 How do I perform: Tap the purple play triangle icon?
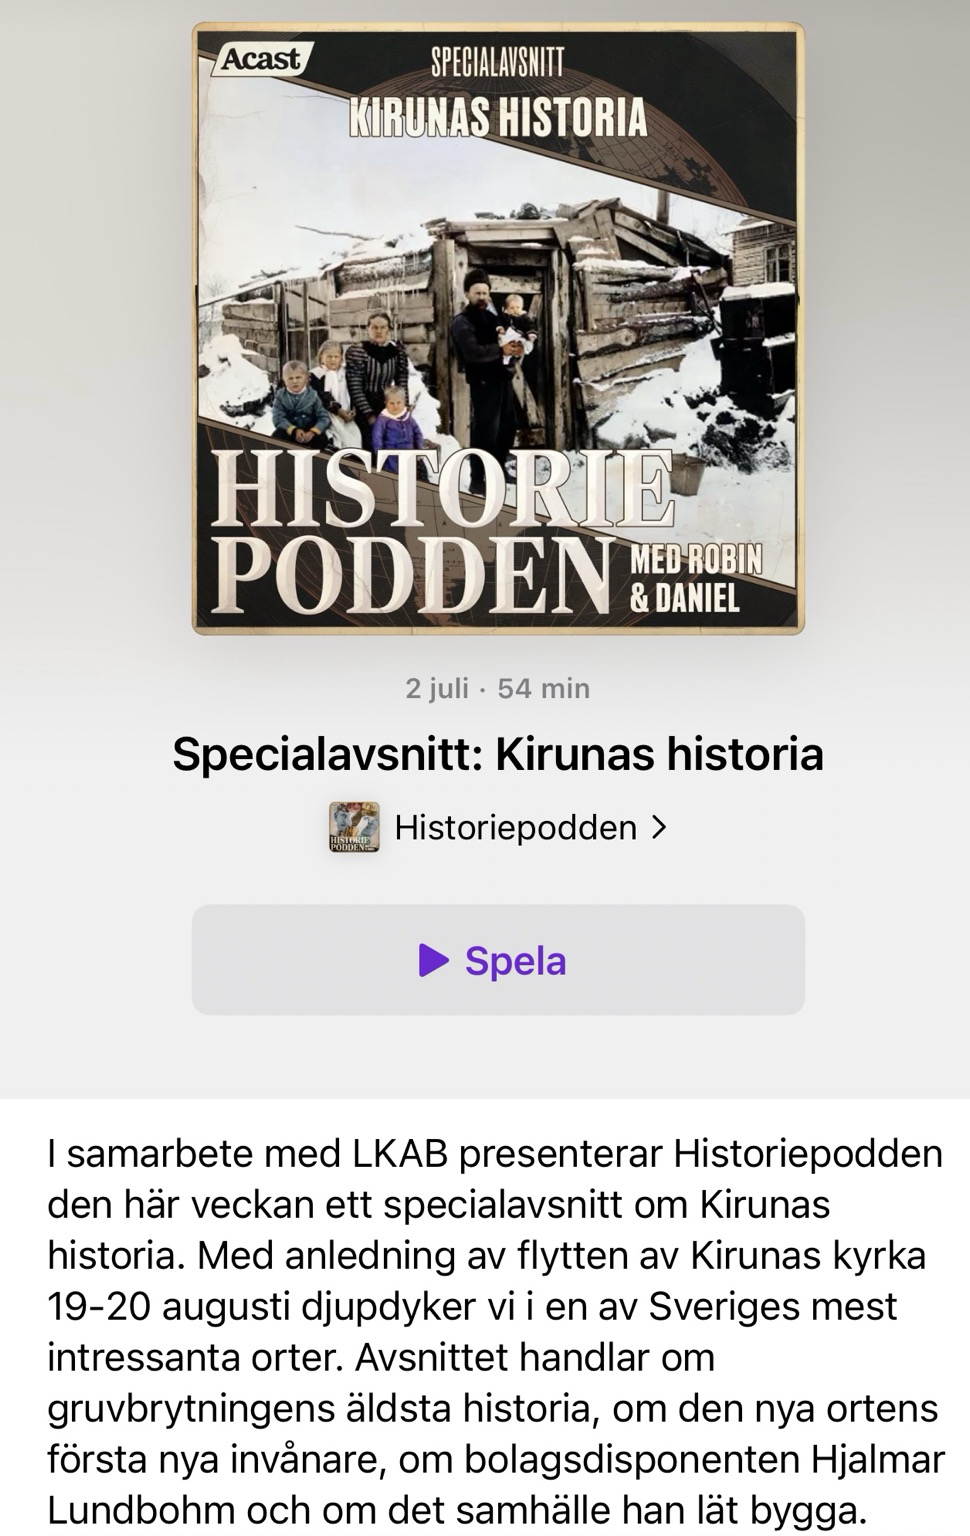434,960
